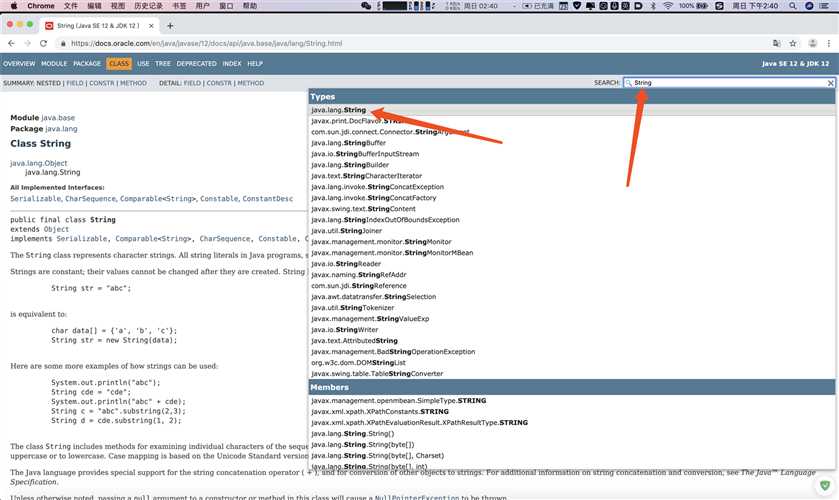This screenshot has height=500, width=839.
Task: Select org.w3c.dom.DOMStringList search result
Action: pyautogui.click(x=572, y=362)
